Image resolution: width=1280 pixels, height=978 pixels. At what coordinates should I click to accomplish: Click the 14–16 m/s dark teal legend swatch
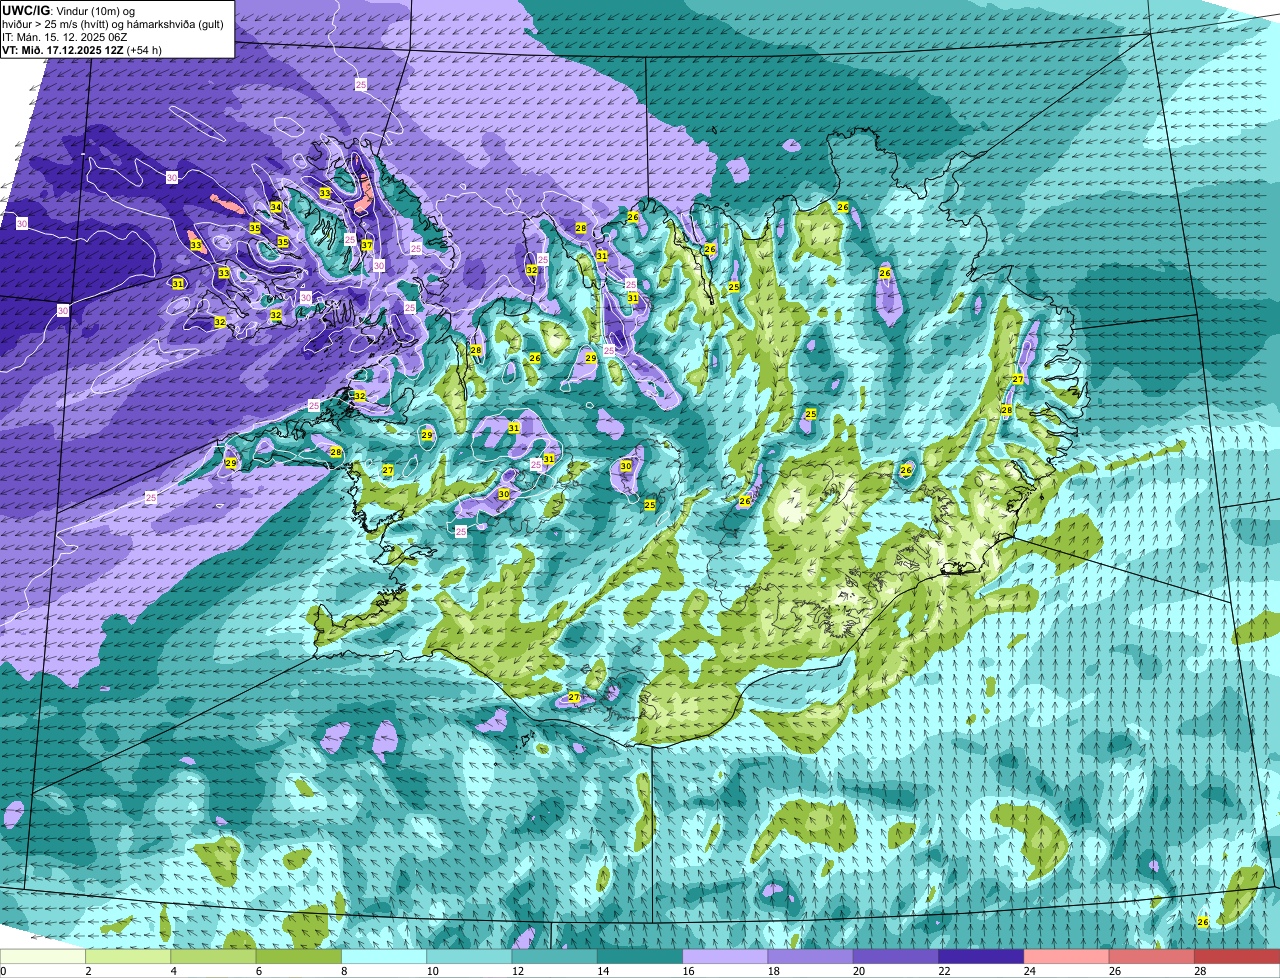point(640,957)
